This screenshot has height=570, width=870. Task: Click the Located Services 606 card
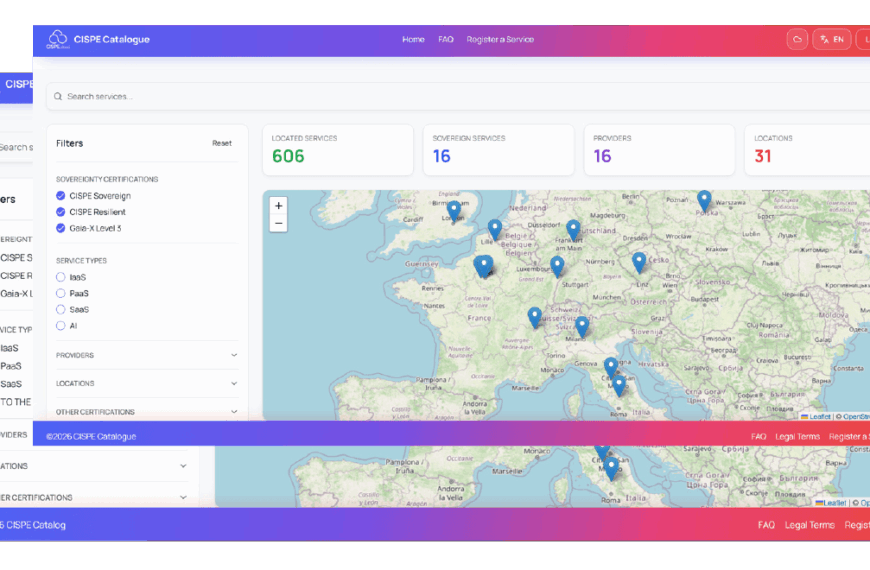pyautogui.click(x=338, y=150)
